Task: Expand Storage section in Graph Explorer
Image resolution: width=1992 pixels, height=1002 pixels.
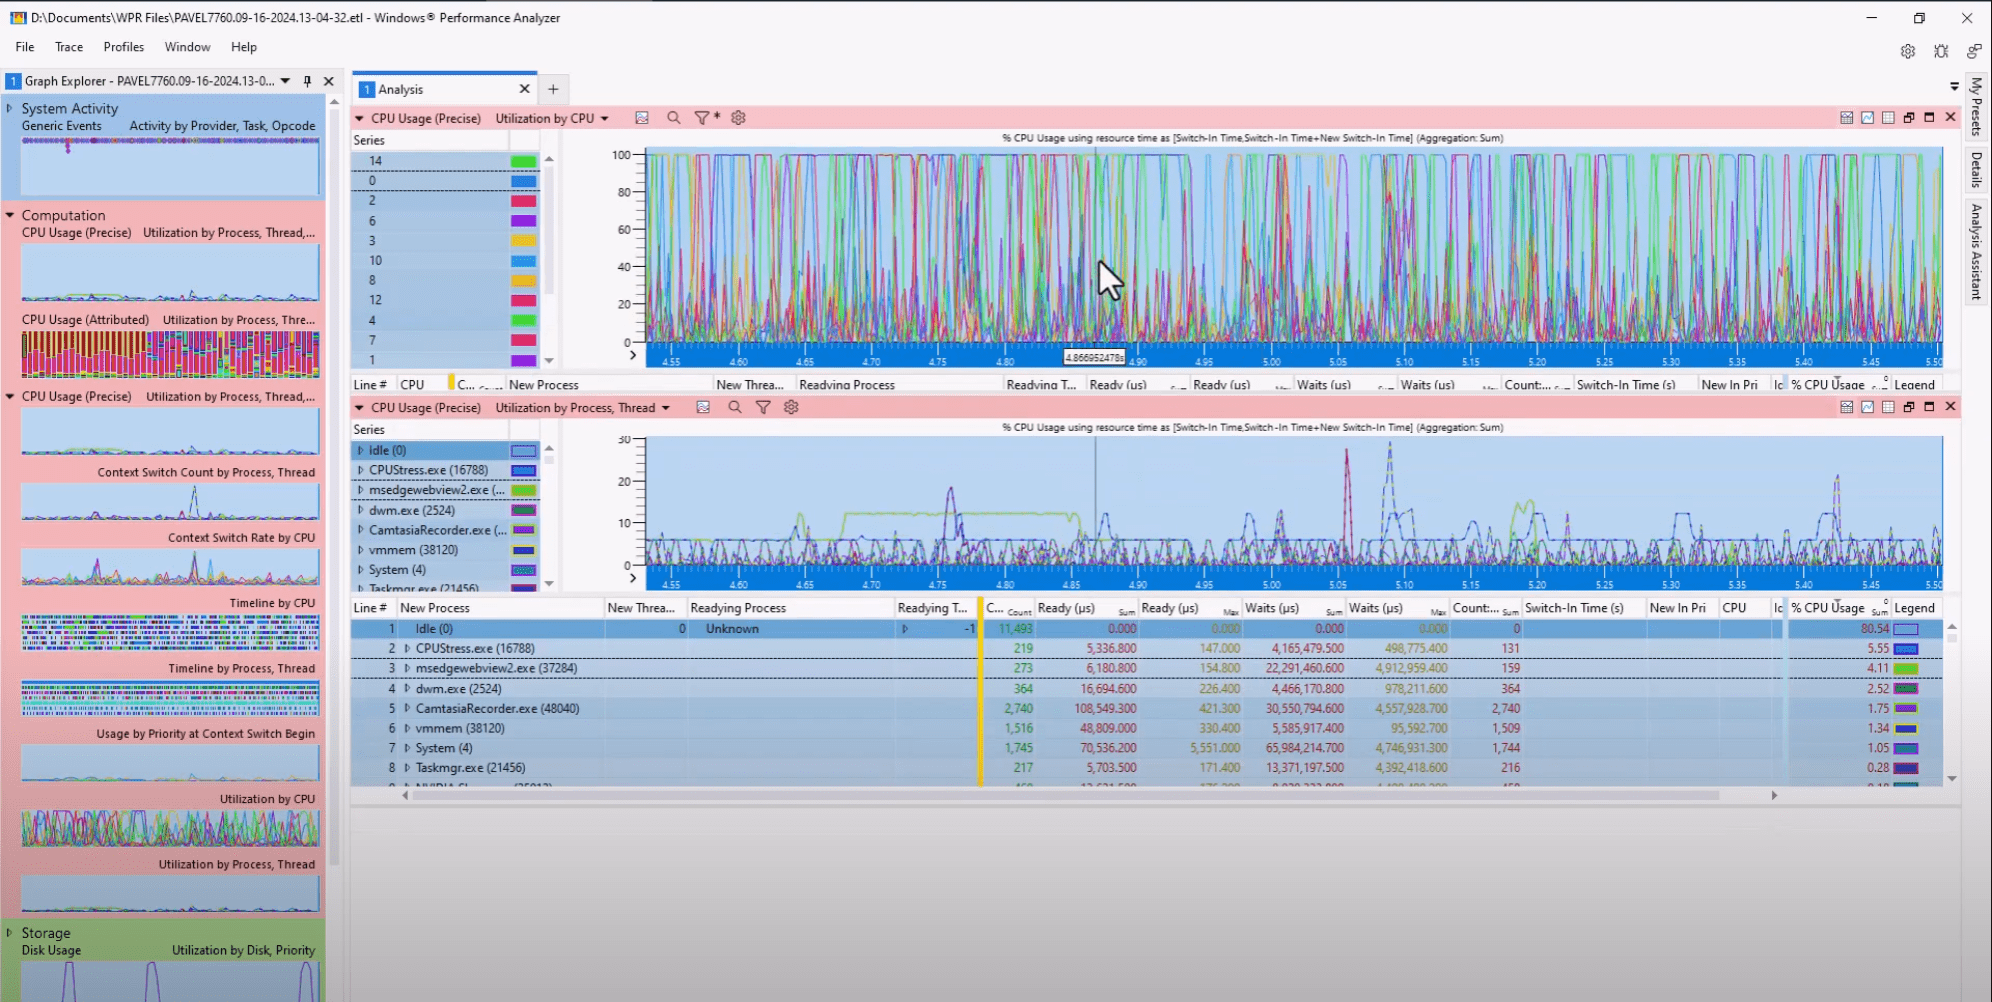Action: (10, 932)
